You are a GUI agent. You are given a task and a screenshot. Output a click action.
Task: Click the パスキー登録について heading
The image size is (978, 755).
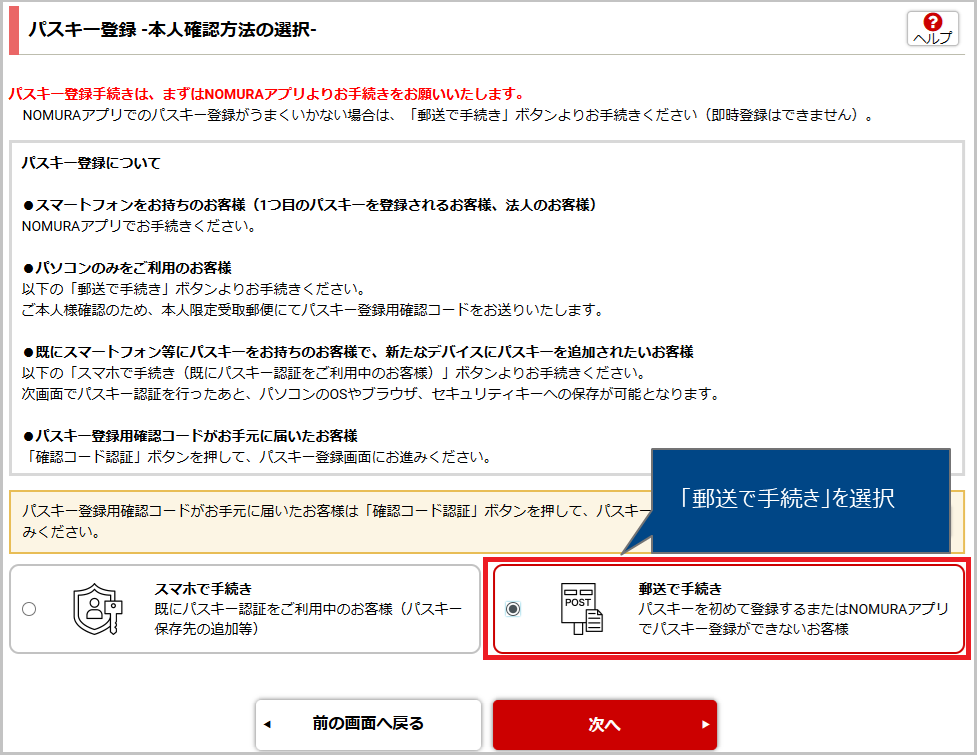pos(91,162)
